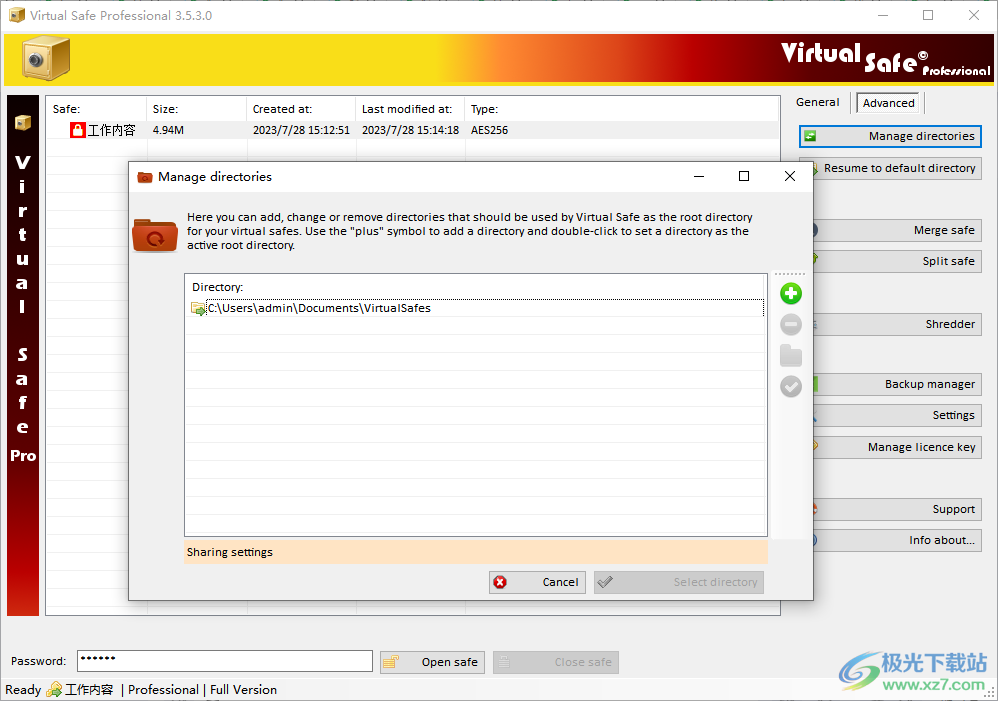
Task: Open the Shredder tool
Action: point(897,324)
